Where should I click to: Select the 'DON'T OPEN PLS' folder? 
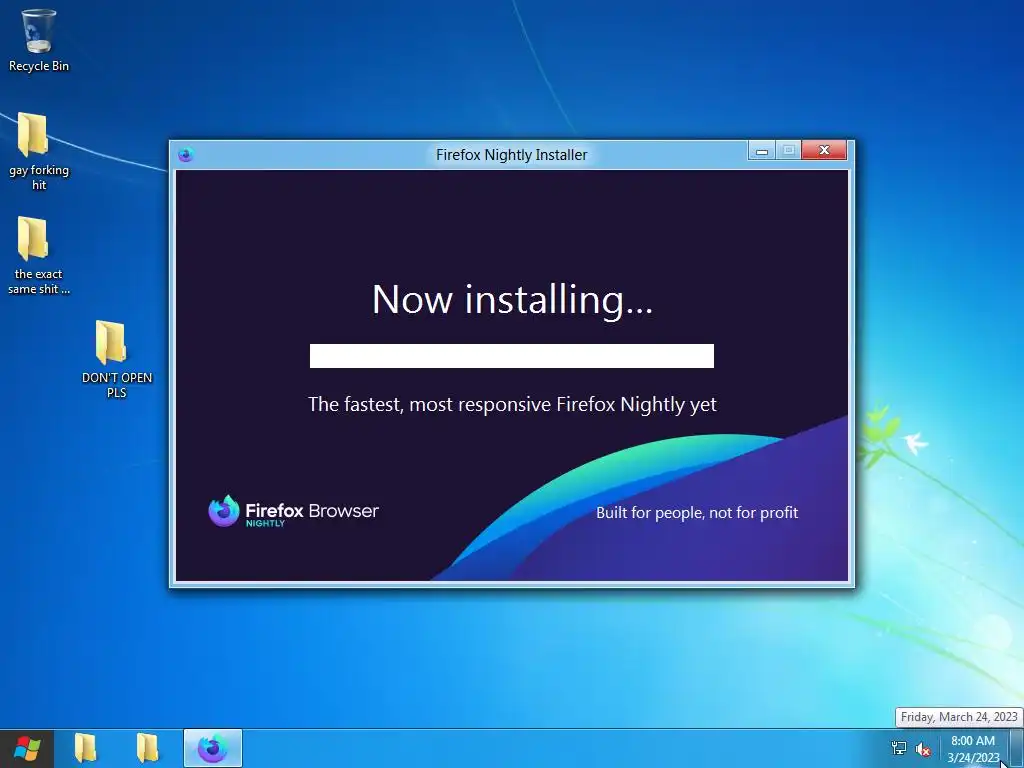point(116,359)
